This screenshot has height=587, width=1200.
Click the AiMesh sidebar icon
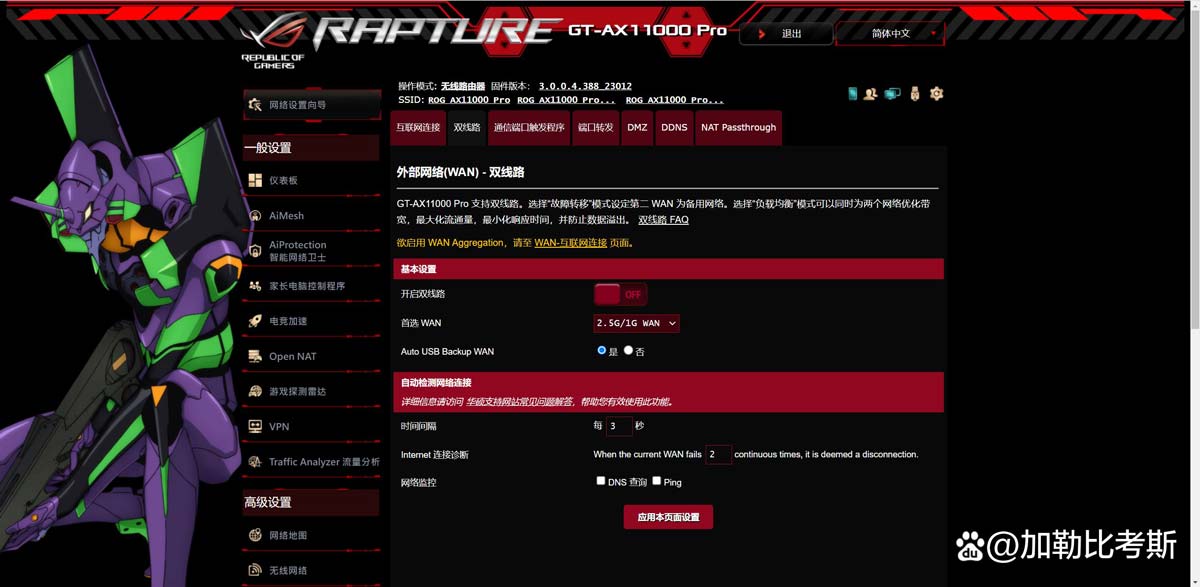(255, 215)
